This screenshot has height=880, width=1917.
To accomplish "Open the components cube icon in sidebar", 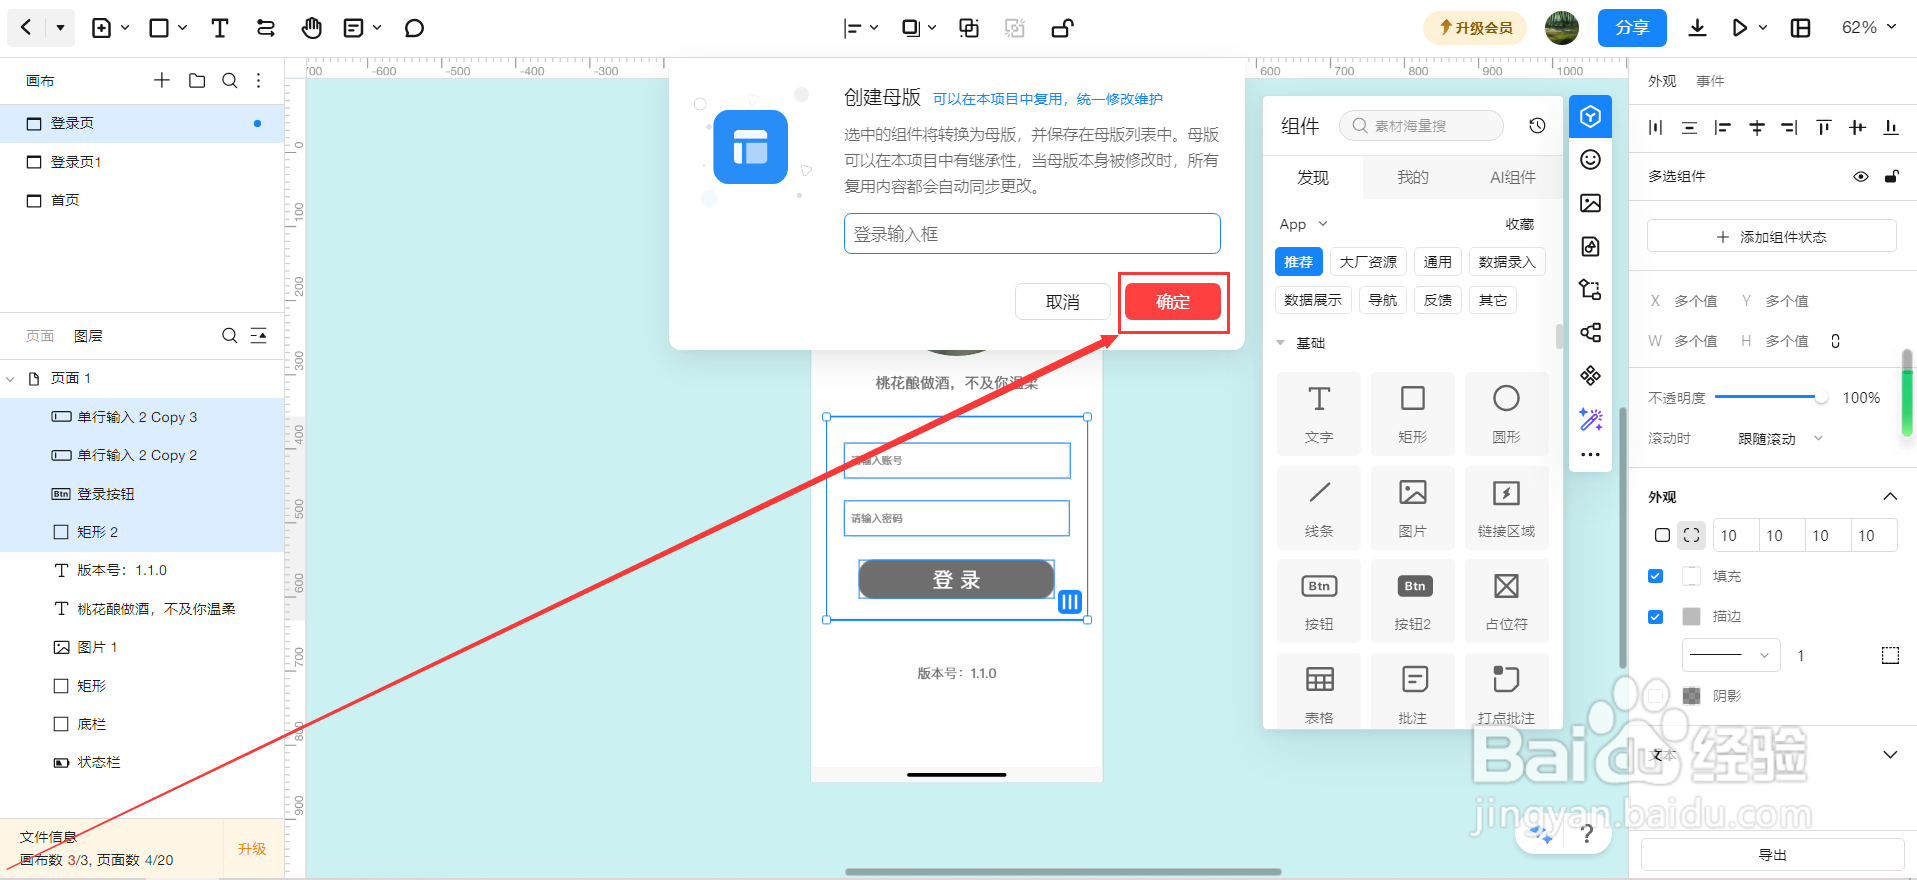I will [1590, 117].
